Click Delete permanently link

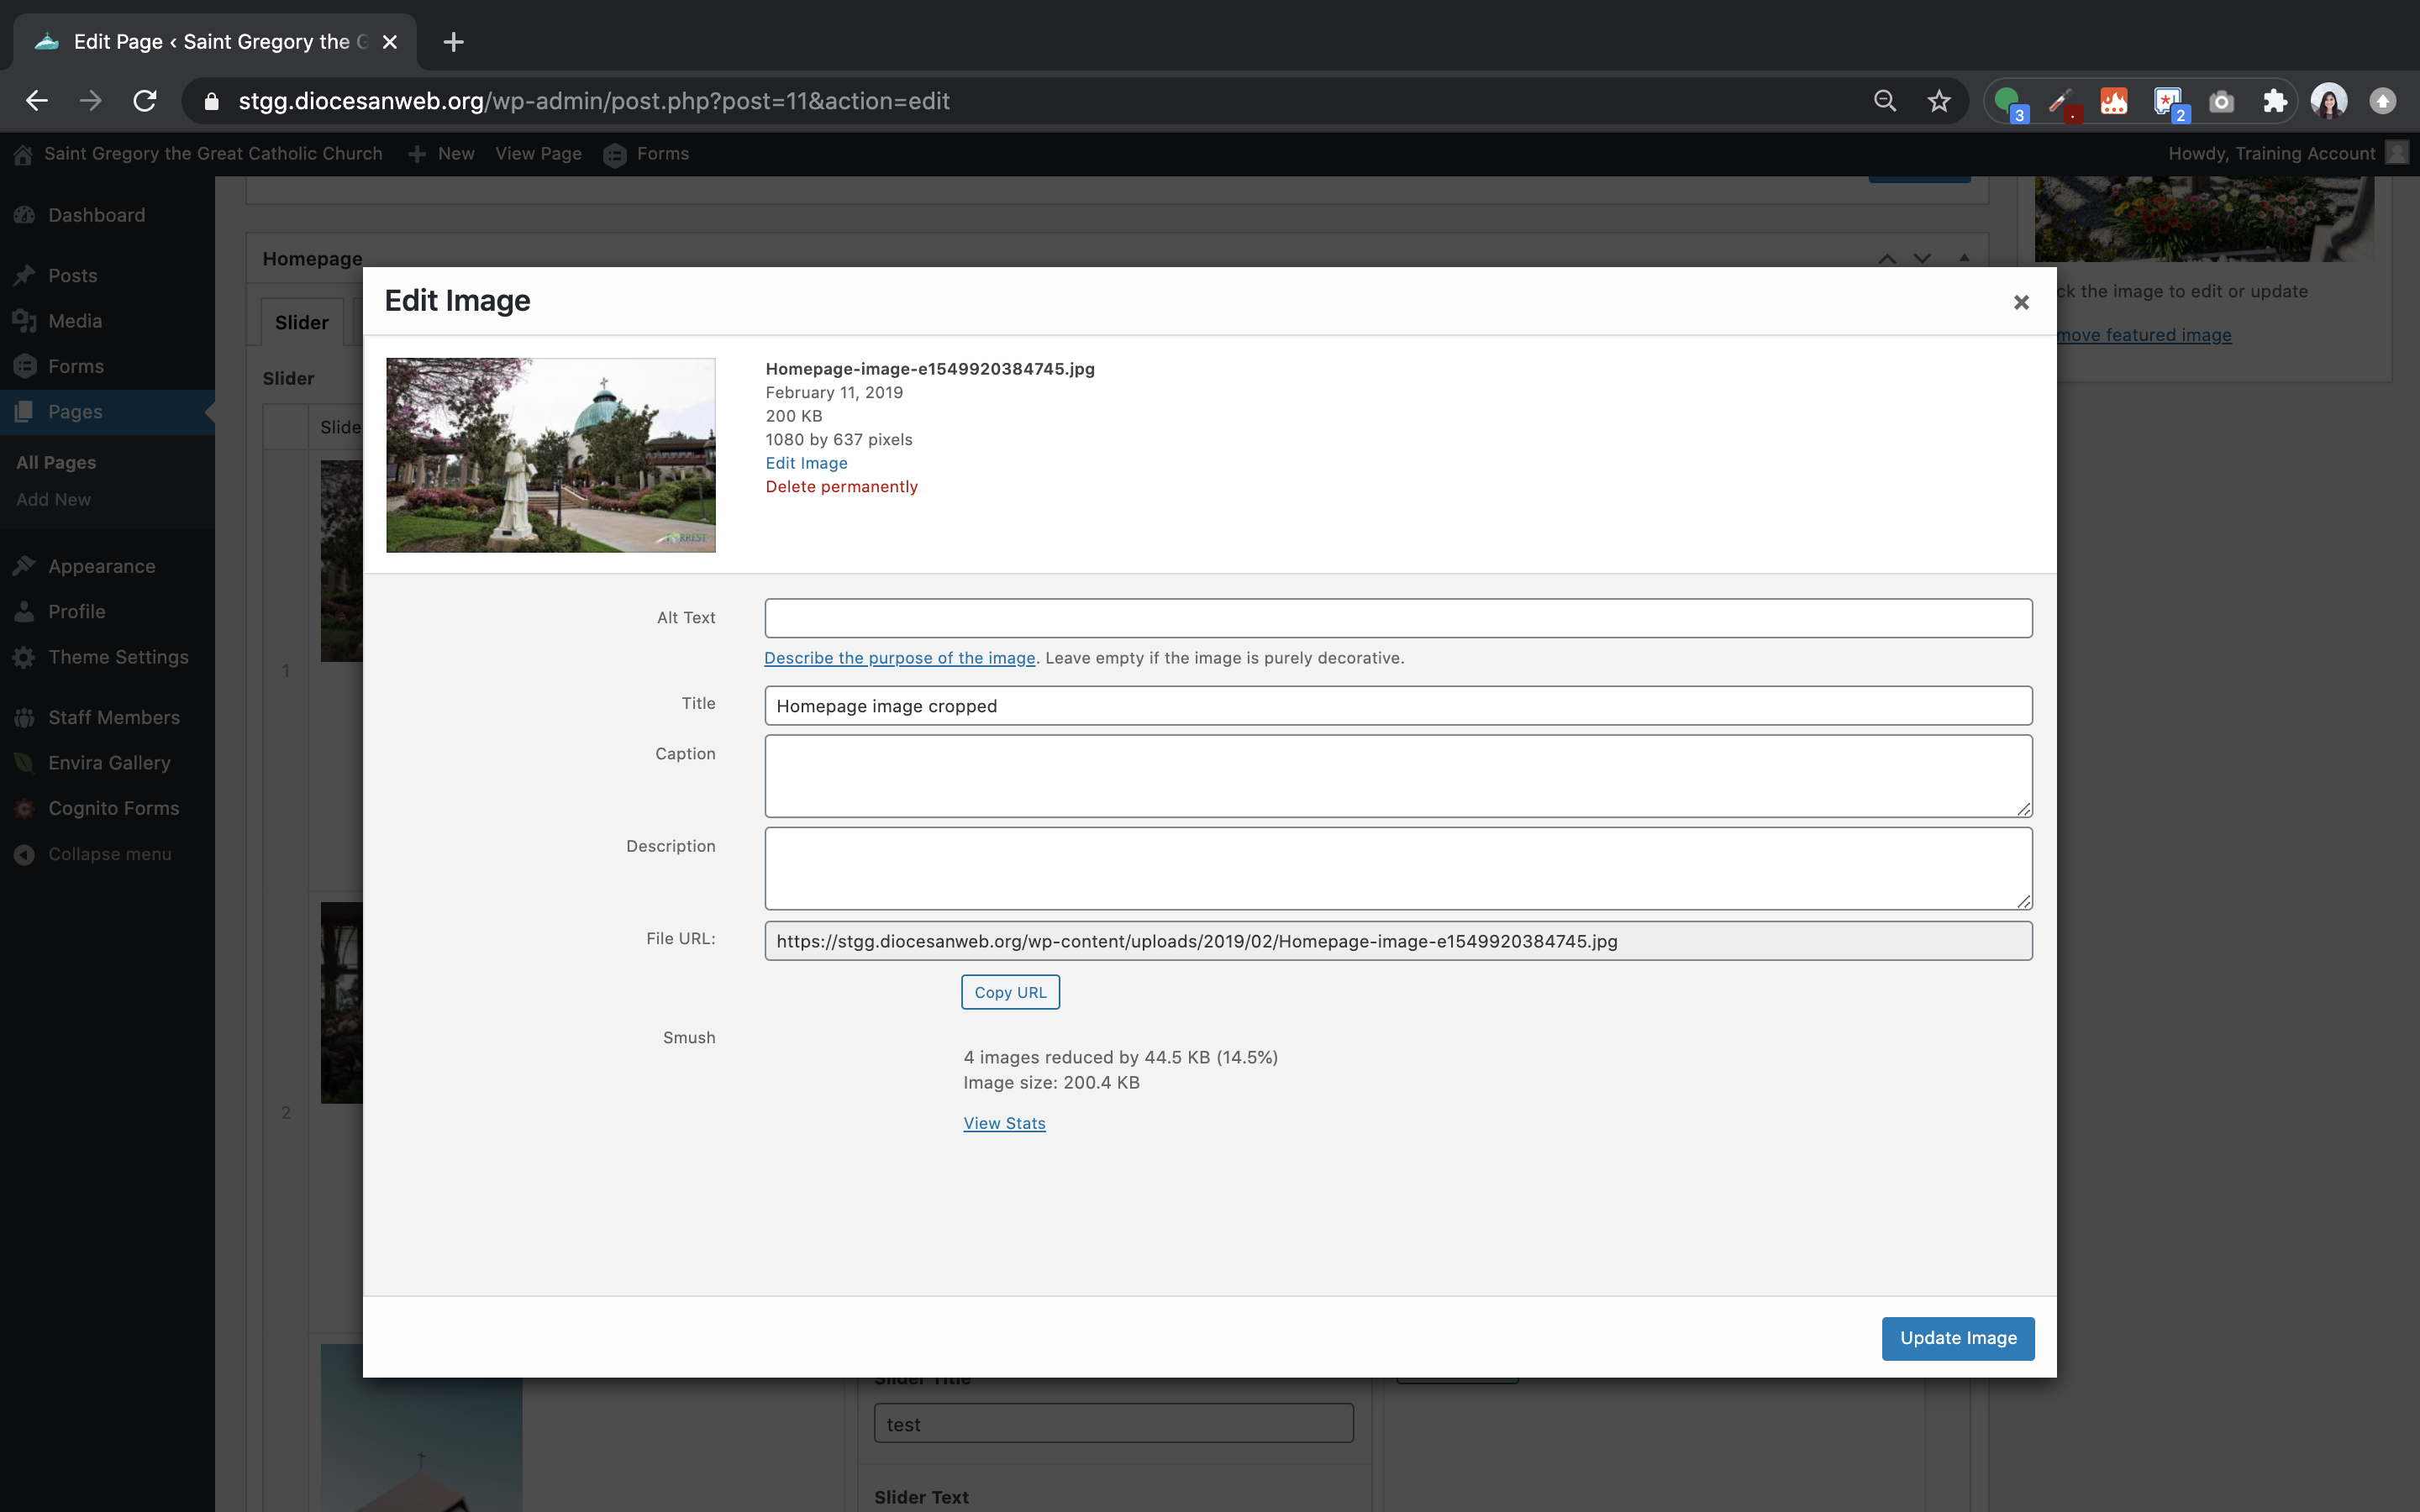point(841,487)
